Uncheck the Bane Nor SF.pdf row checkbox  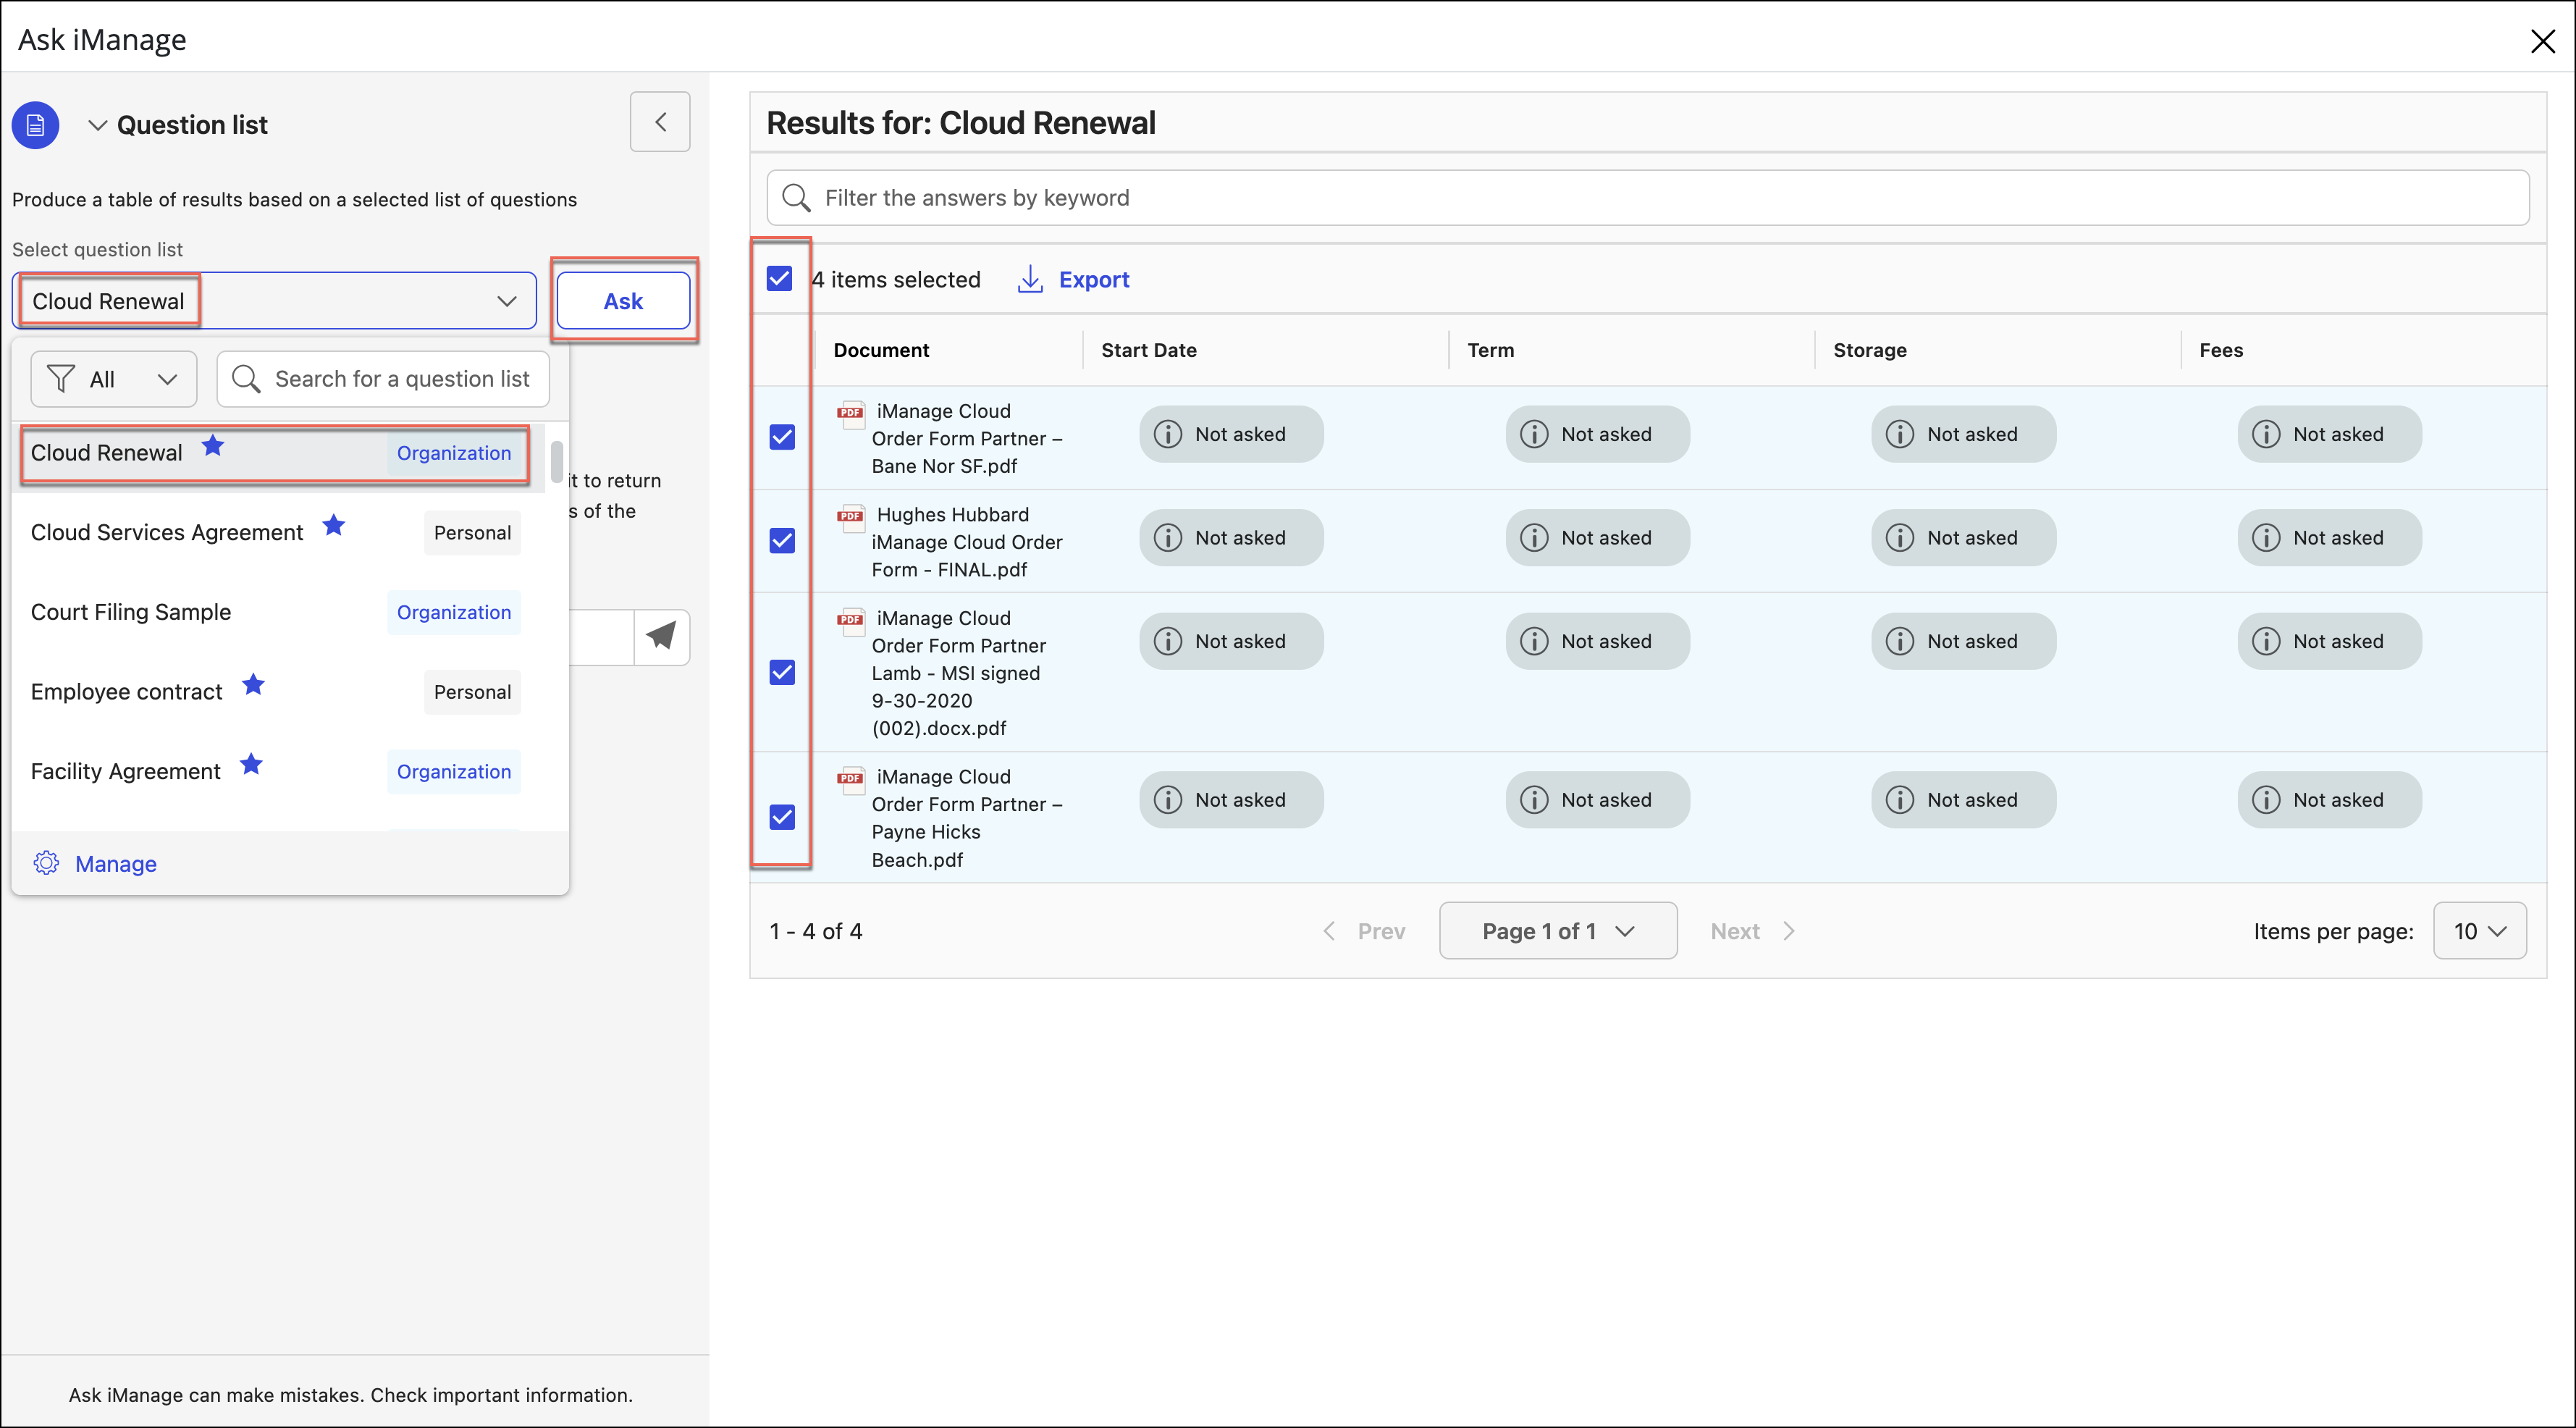(x=782, y=437)
